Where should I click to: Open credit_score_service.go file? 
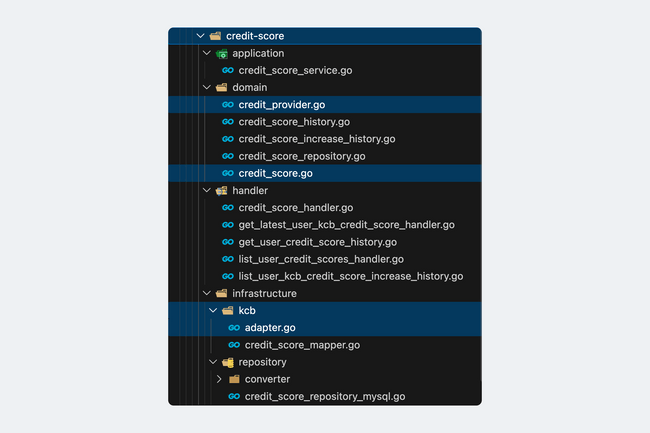tap(295, 70)
